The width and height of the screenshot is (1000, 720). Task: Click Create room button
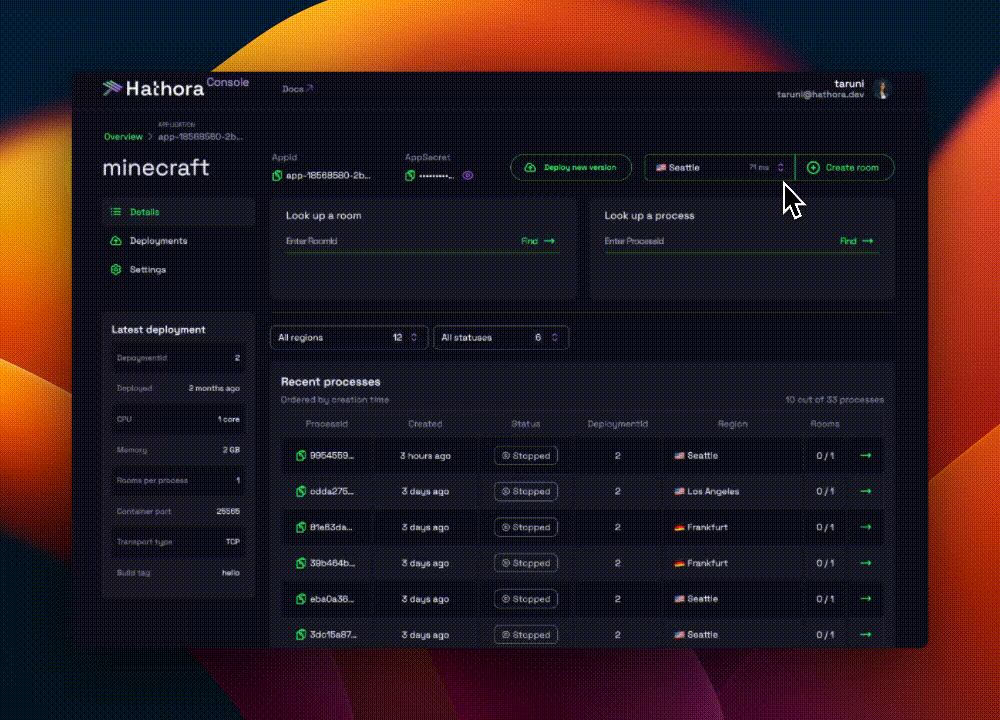click(844, 168)
